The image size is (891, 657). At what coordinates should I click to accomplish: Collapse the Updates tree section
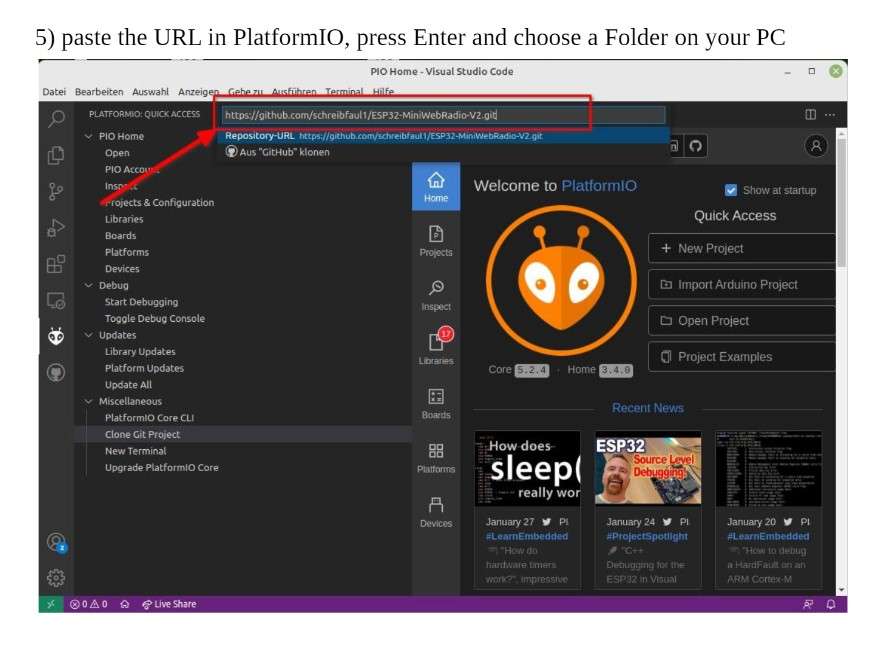89,335
